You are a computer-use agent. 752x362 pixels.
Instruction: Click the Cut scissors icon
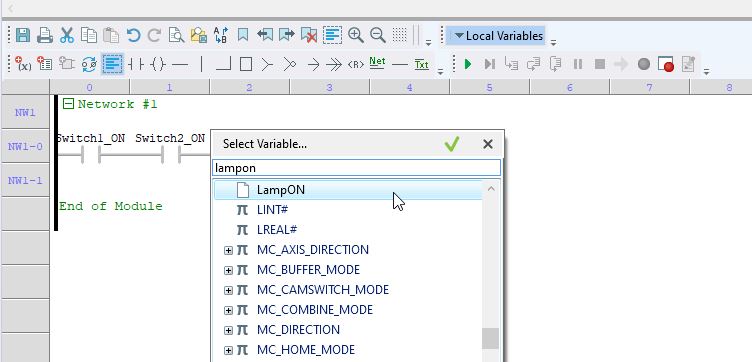[67, 35]
